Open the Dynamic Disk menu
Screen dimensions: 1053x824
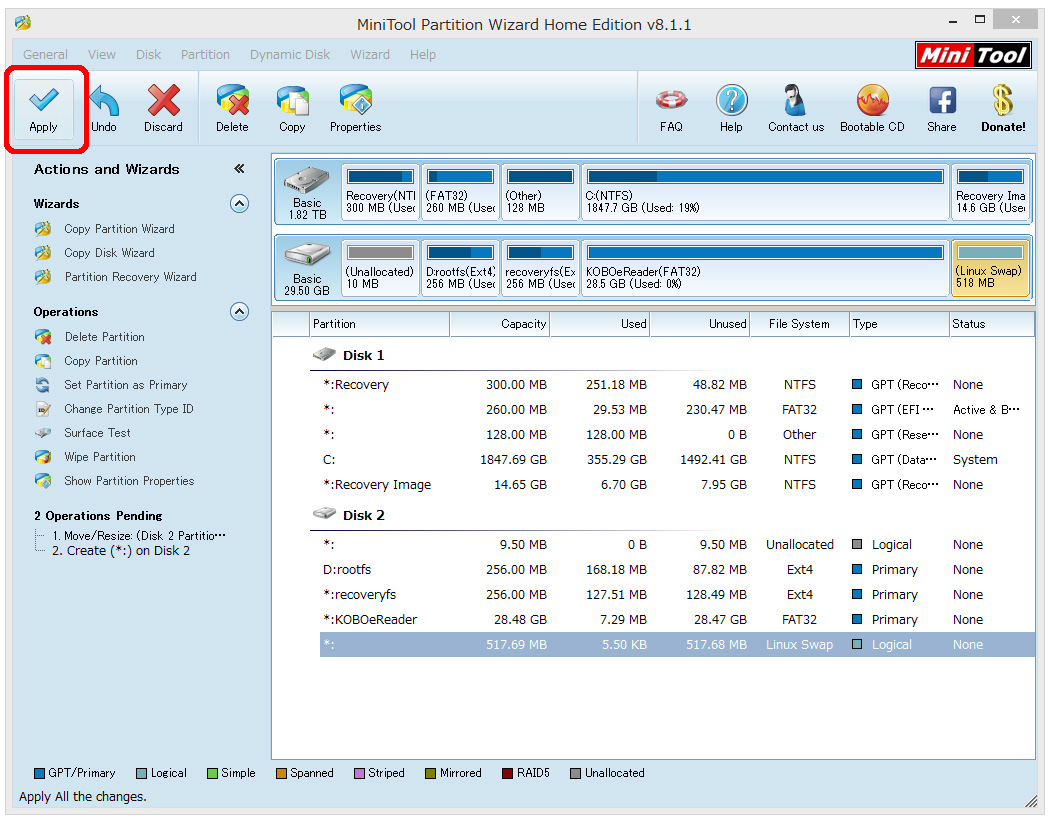(290, 54)
